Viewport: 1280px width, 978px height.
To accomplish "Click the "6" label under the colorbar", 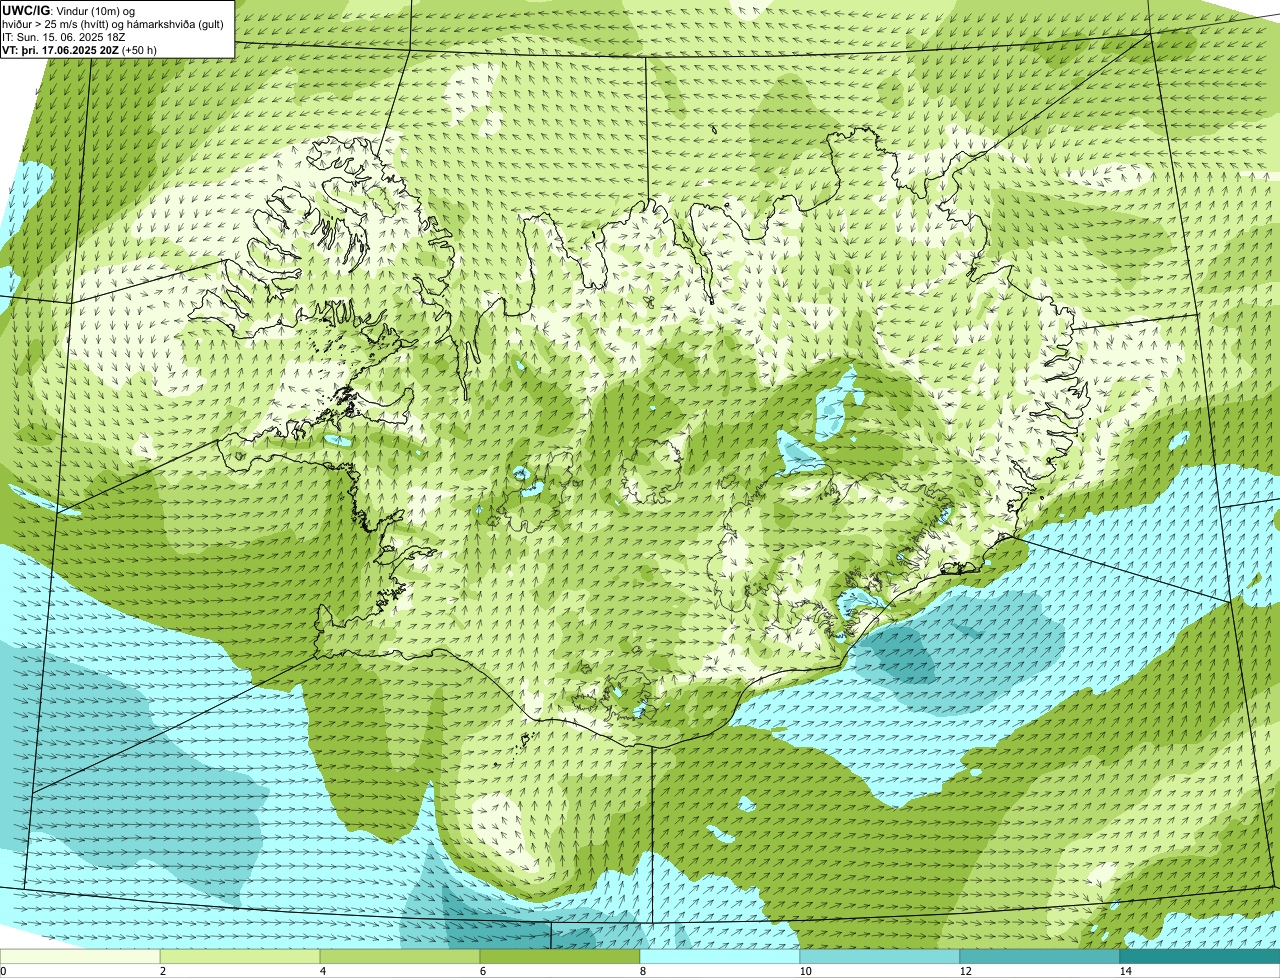I will pos(481,971).
